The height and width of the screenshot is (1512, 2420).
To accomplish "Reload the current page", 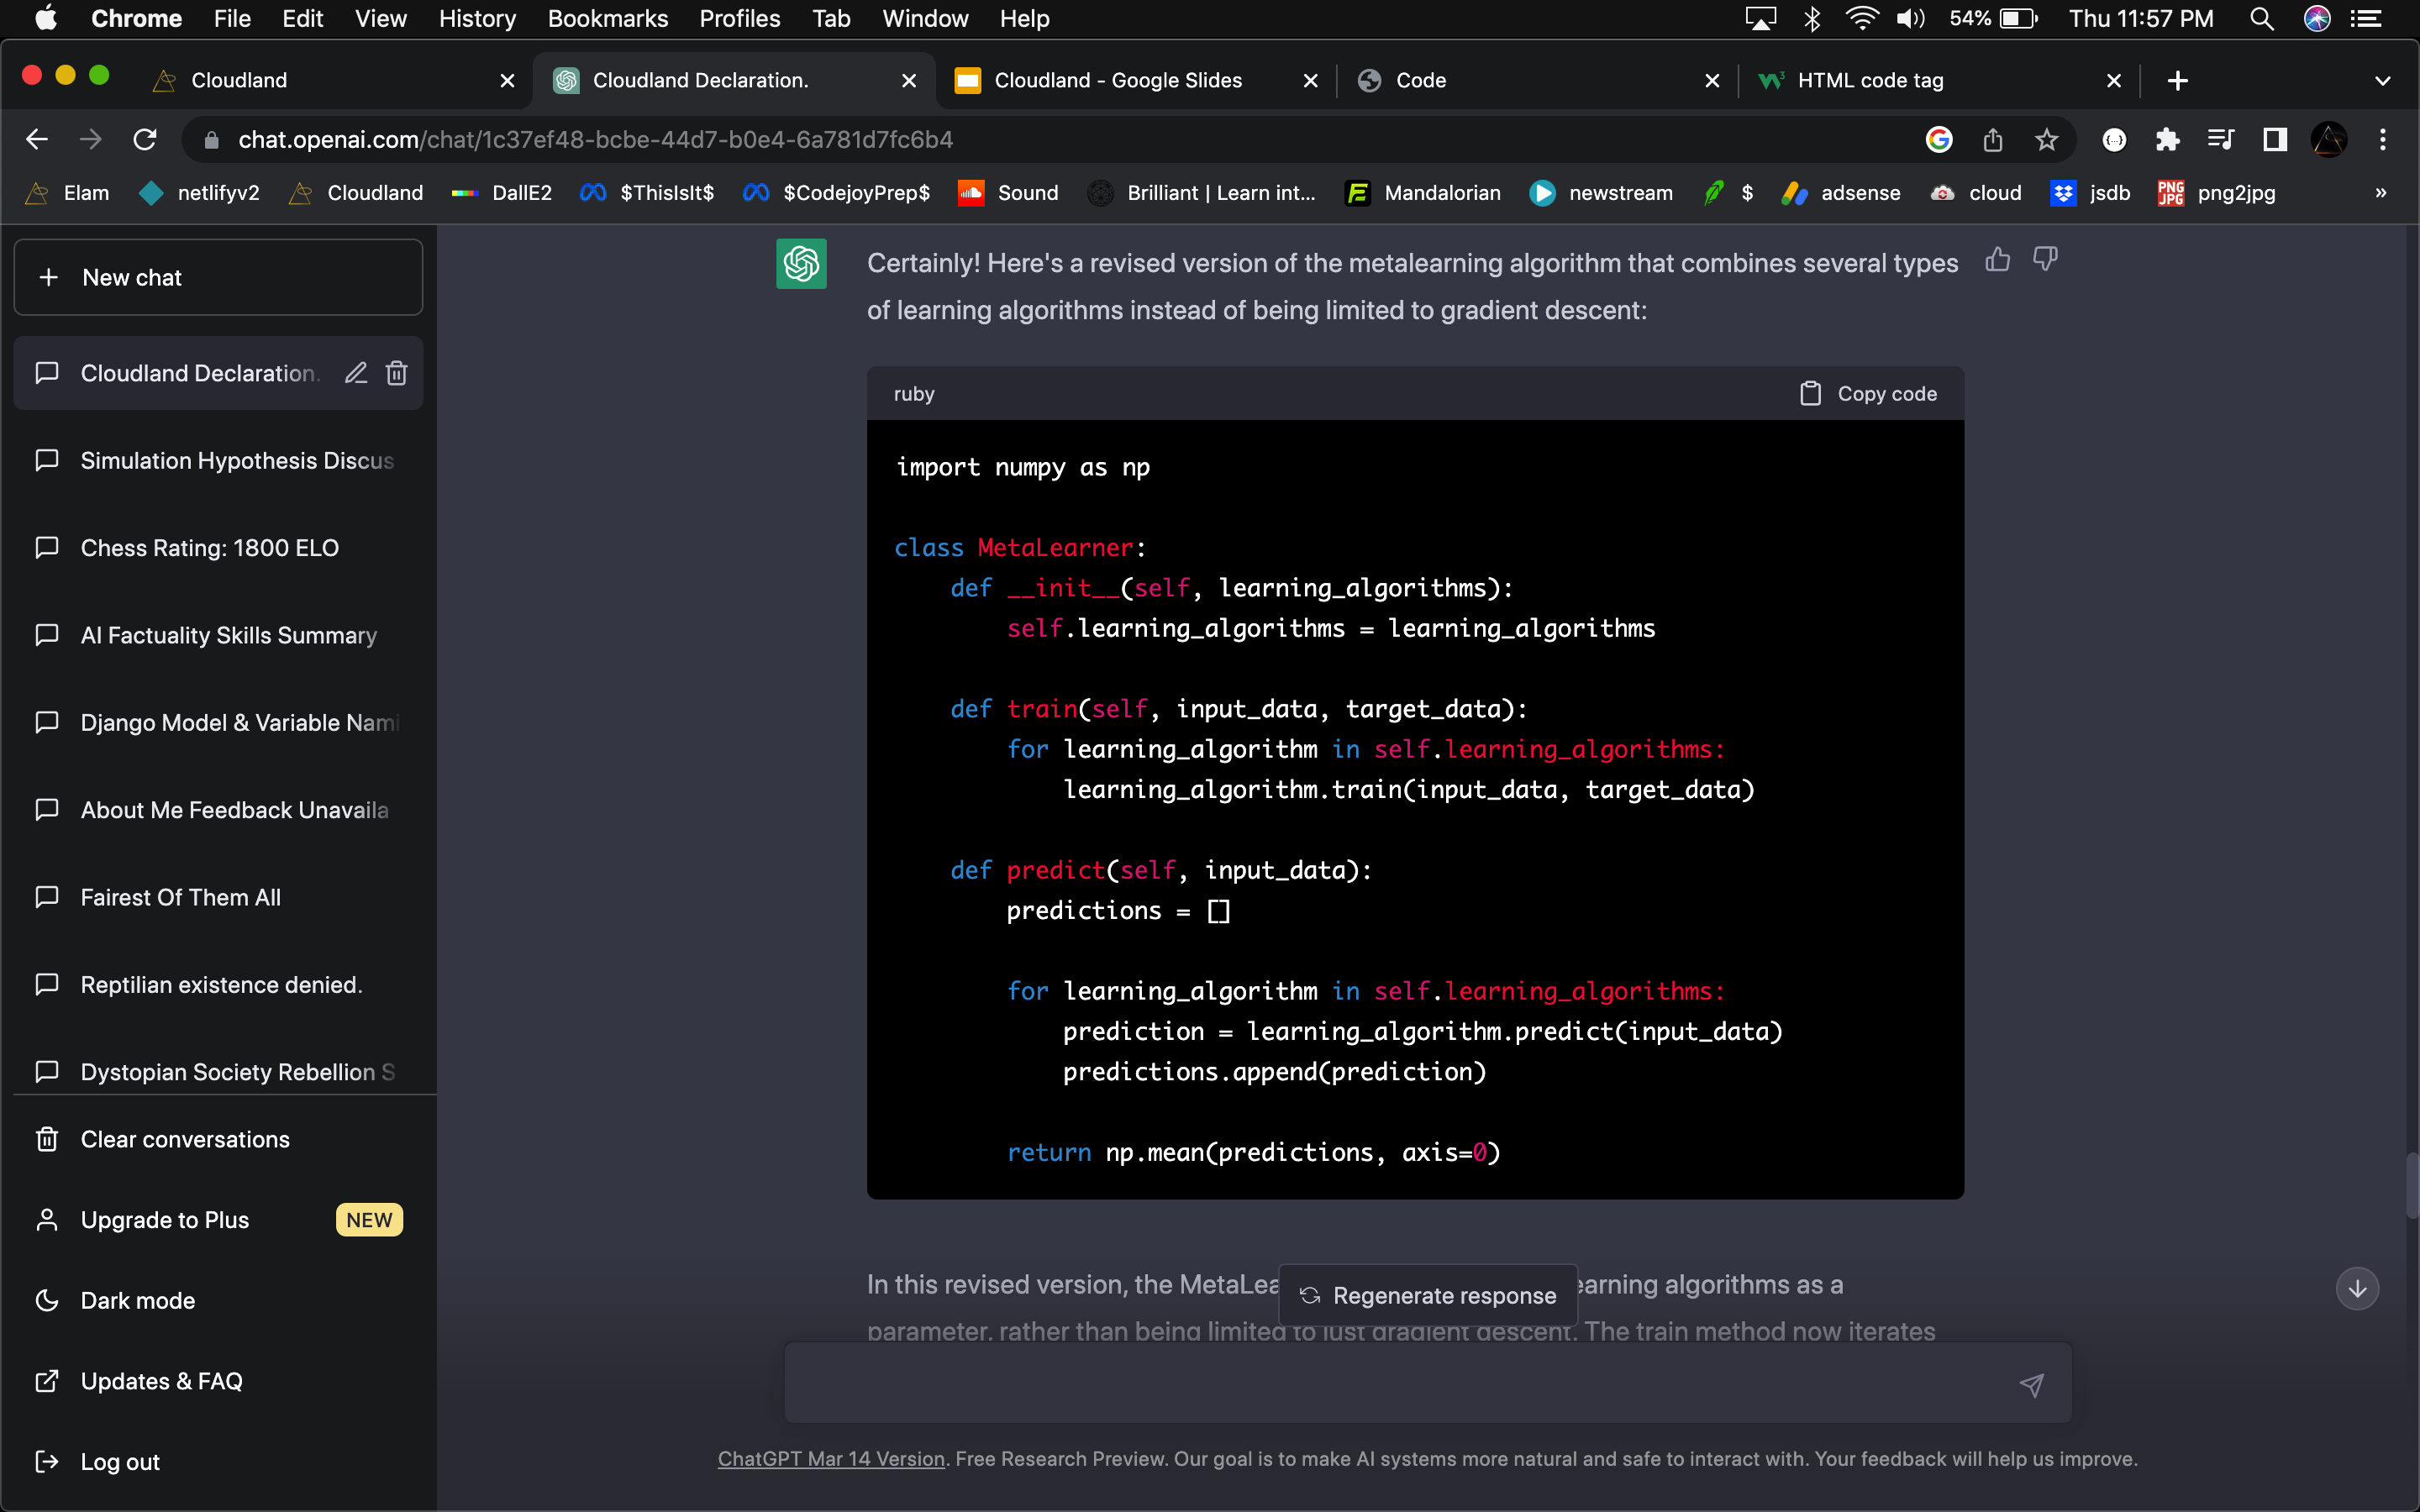I will (x=145, y=139).
